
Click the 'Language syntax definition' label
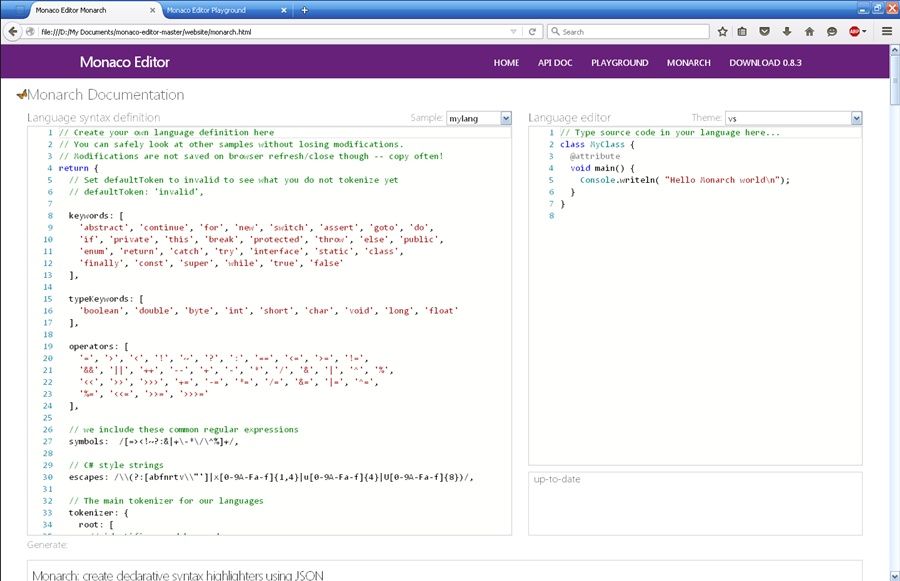pos(94,118)
